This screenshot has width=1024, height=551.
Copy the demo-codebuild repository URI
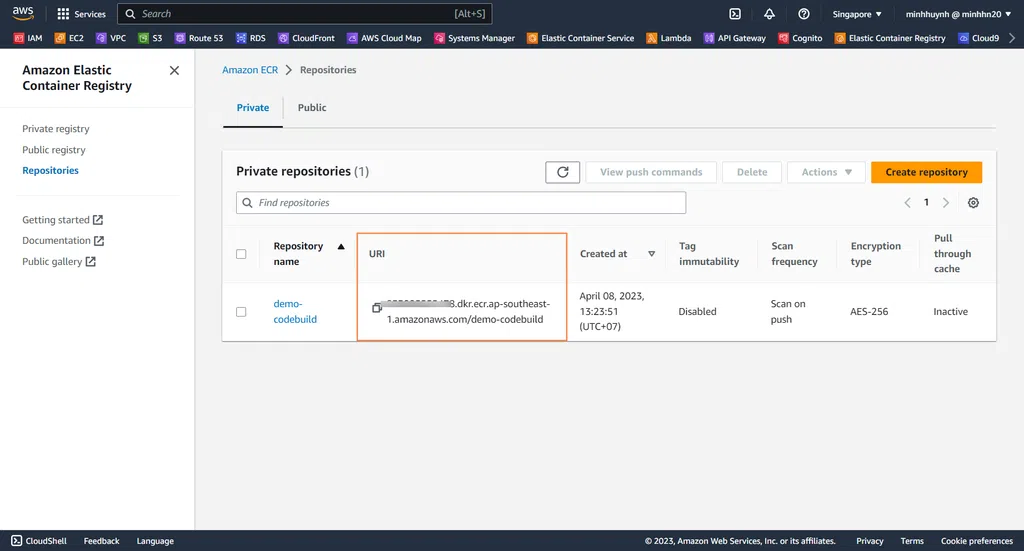point(377,307)
